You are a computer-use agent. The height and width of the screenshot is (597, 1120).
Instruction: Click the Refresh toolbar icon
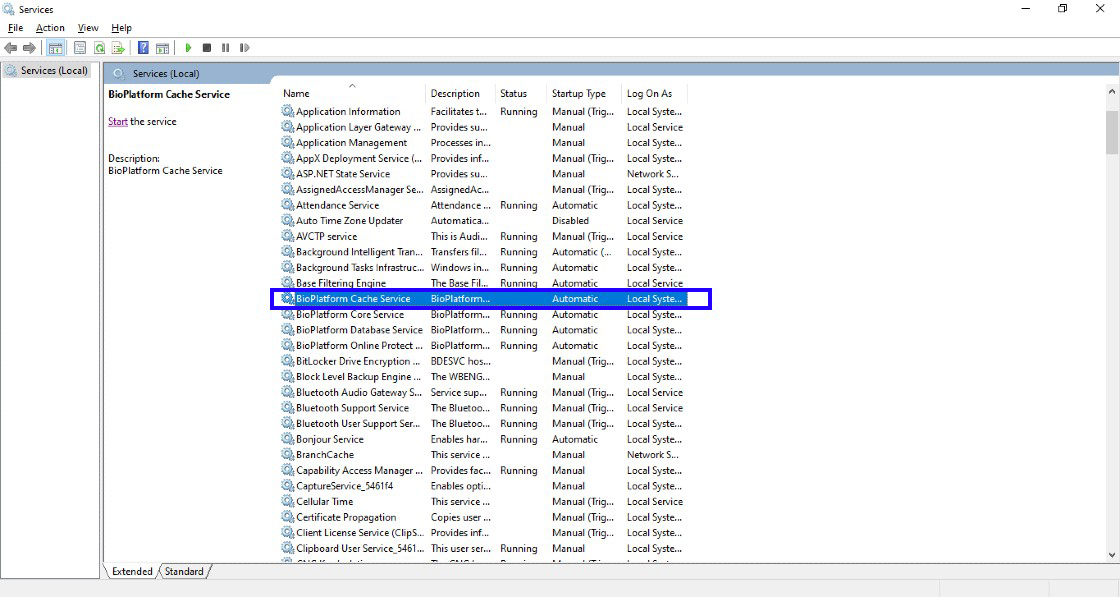pyautogui.click(x=99, y=48)
